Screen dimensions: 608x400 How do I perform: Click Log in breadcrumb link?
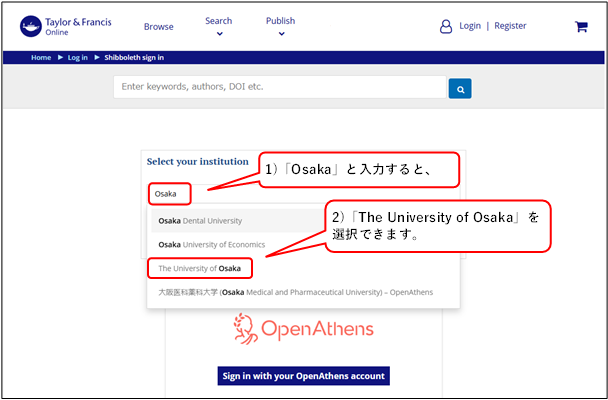pos(78,58)
